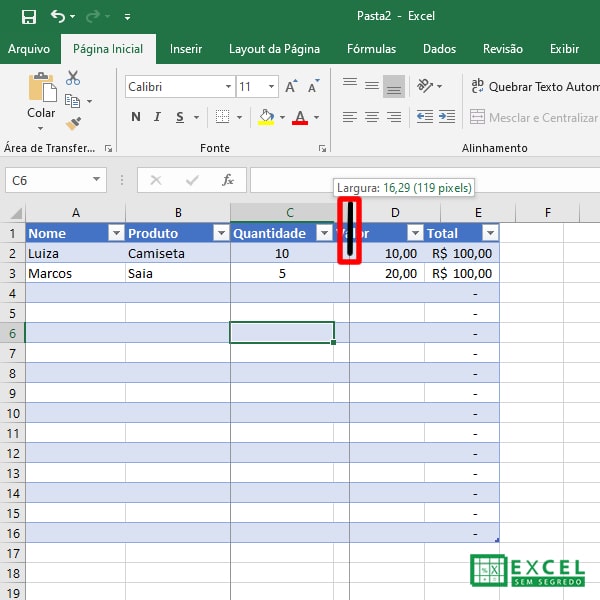Switch to the Fórmulas tab
This screenshot has height=600, width=600.
coord(371,48)
